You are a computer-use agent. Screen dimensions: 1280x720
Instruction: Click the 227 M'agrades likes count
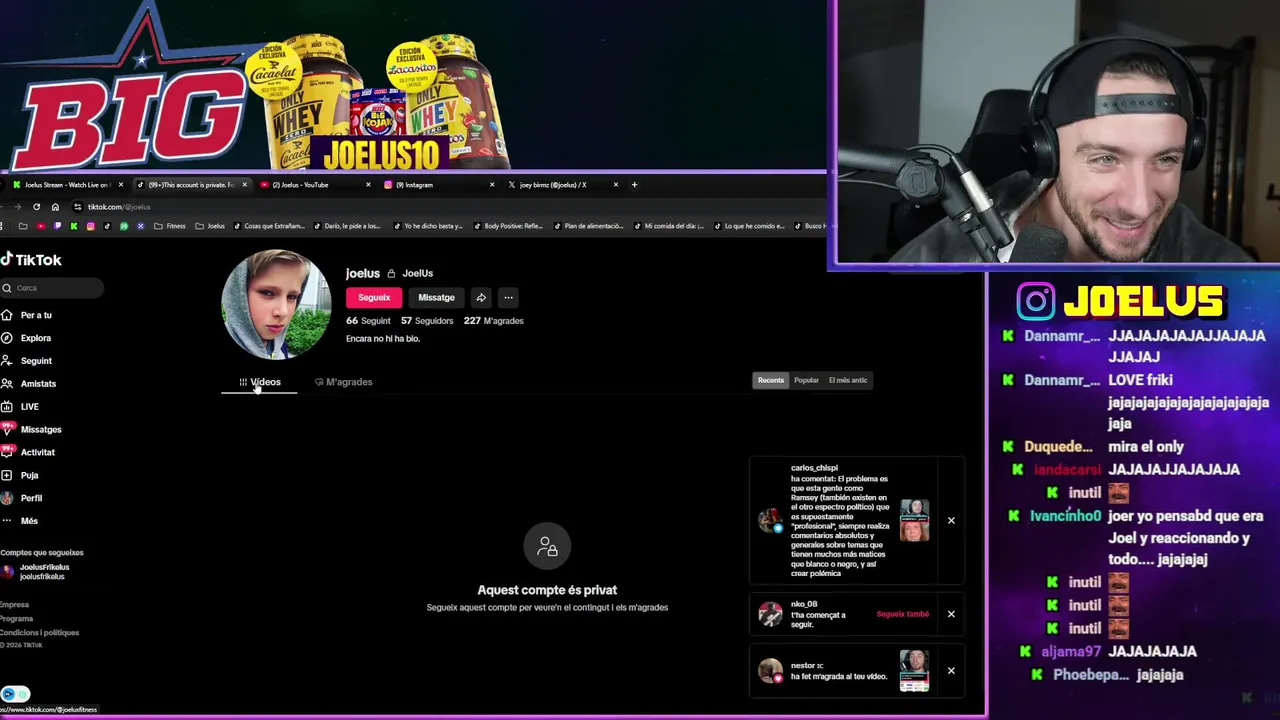coord(494,321)
